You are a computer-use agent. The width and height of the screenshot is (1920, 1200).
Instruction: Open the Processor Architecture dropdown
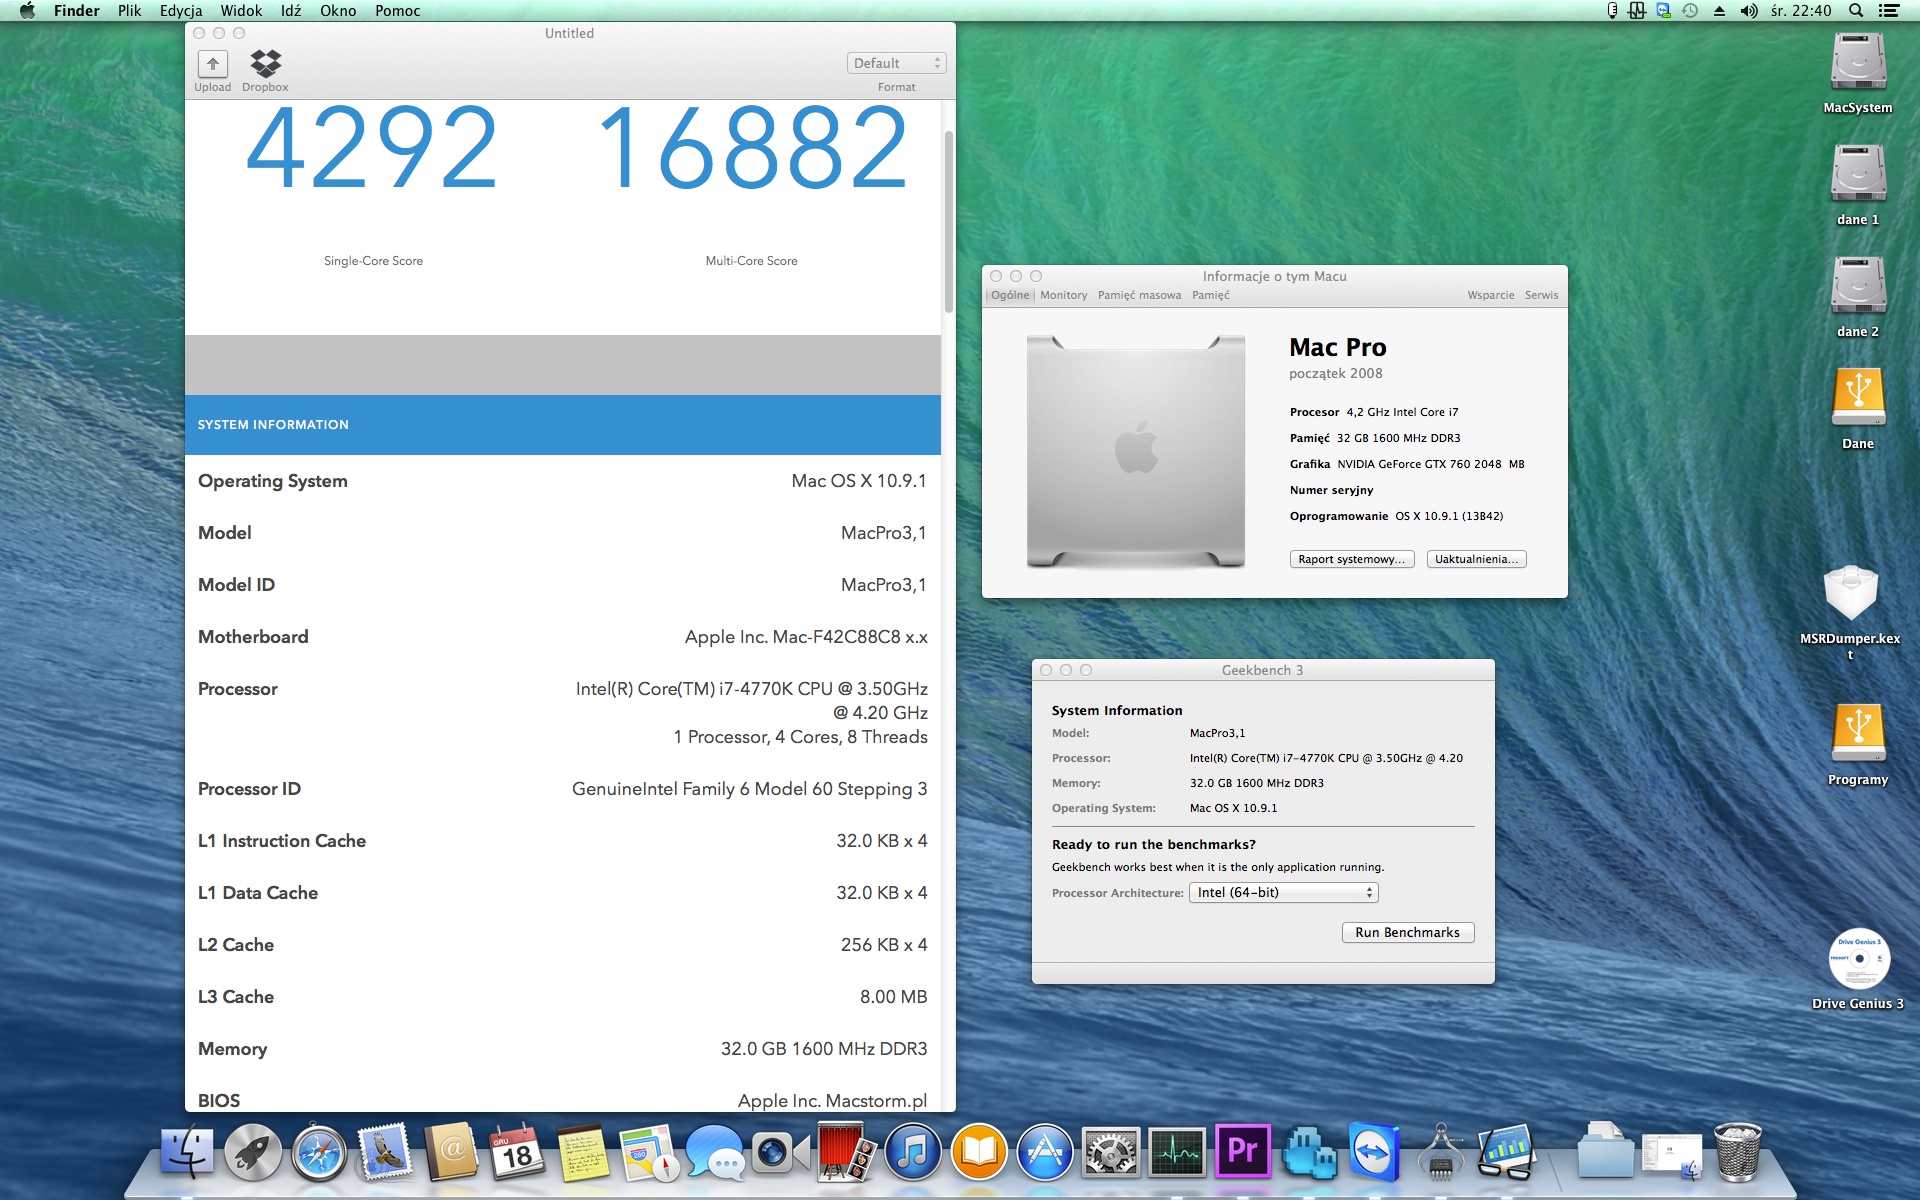(x=1284, y=892)
